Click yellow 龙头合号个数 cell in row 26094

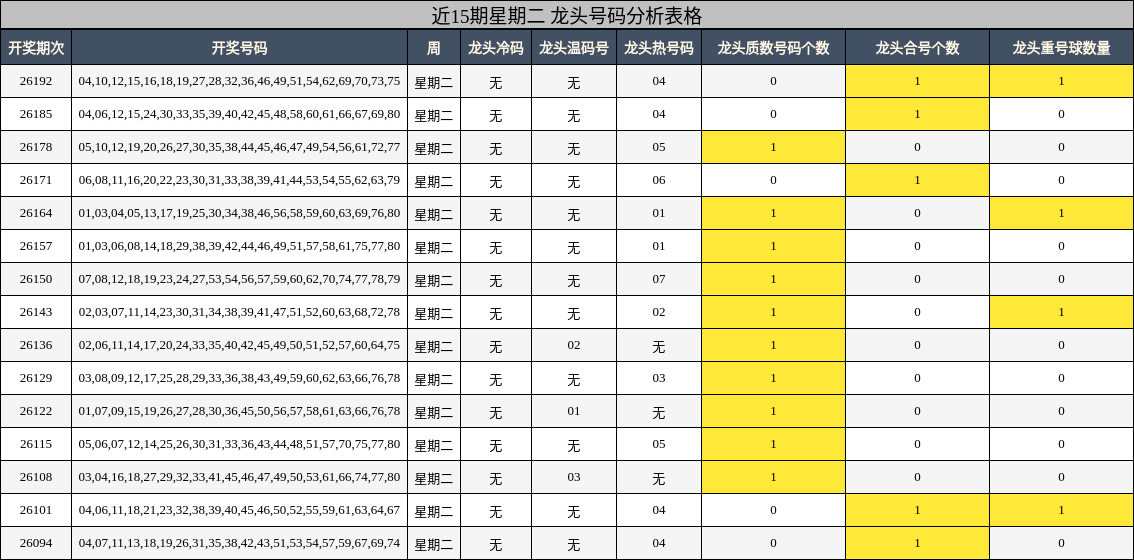[917, 543]
